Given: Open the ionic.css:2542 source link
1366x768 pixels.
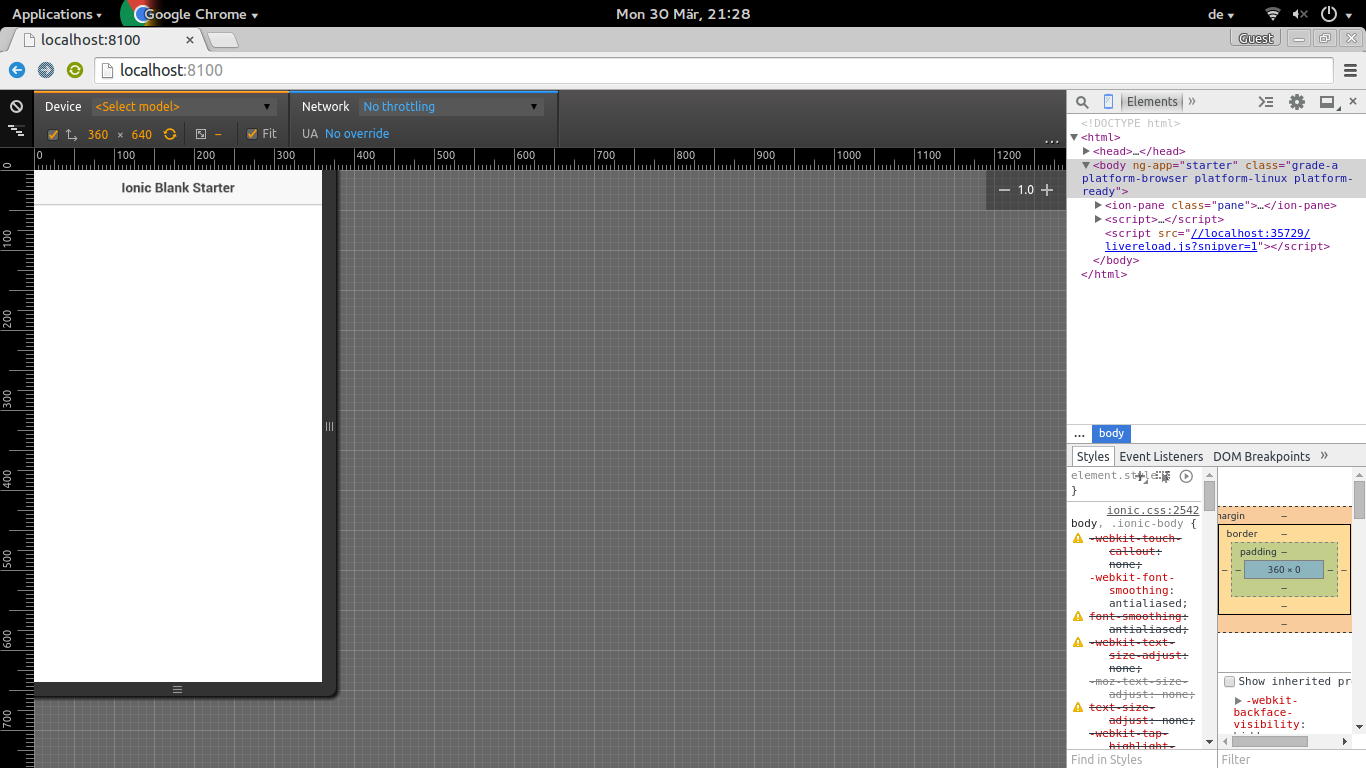Looking at the screenshot, I should [x=1152, y=511].
